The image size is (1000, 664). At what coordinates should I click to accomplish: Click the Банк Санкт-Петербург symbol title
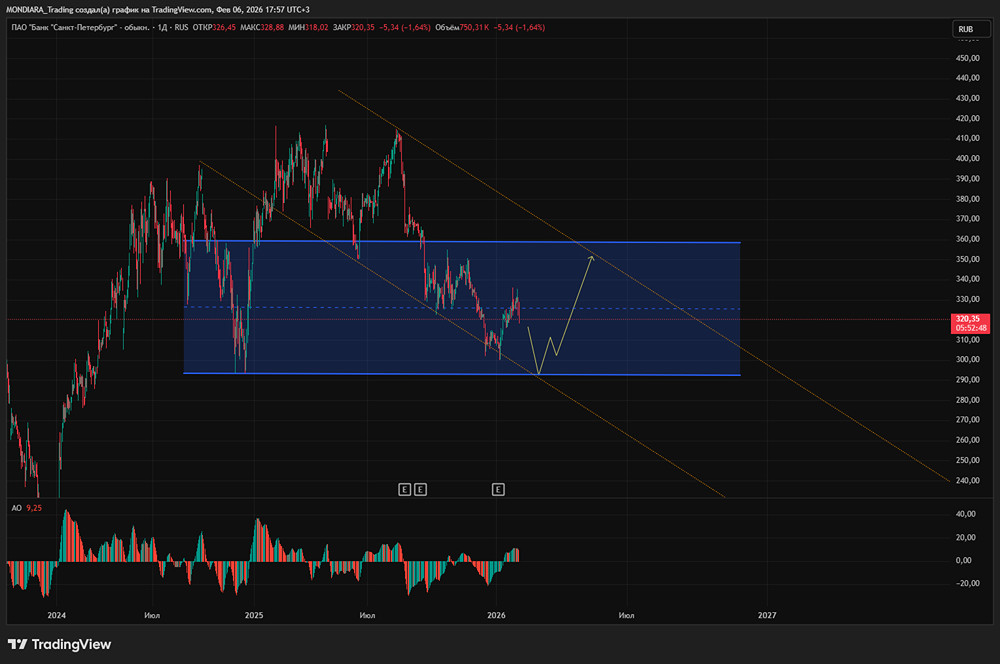[80, 27]
